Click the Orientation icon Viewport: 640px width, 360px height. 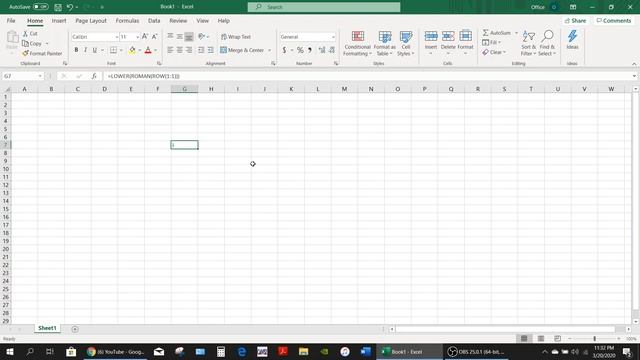(201, 37)
